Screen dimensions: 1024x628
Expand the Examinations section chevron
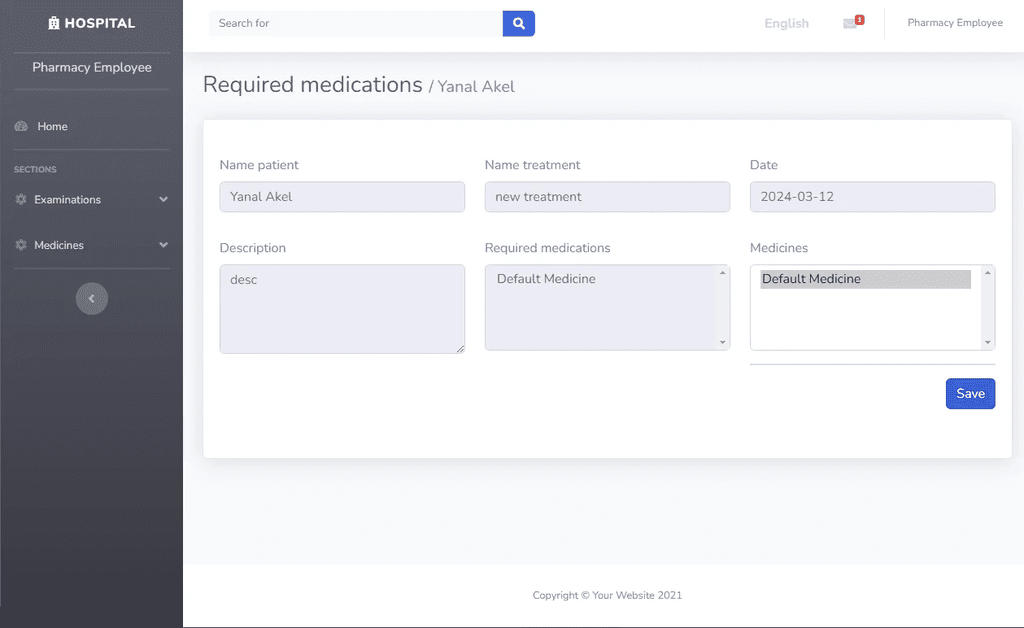163,199
